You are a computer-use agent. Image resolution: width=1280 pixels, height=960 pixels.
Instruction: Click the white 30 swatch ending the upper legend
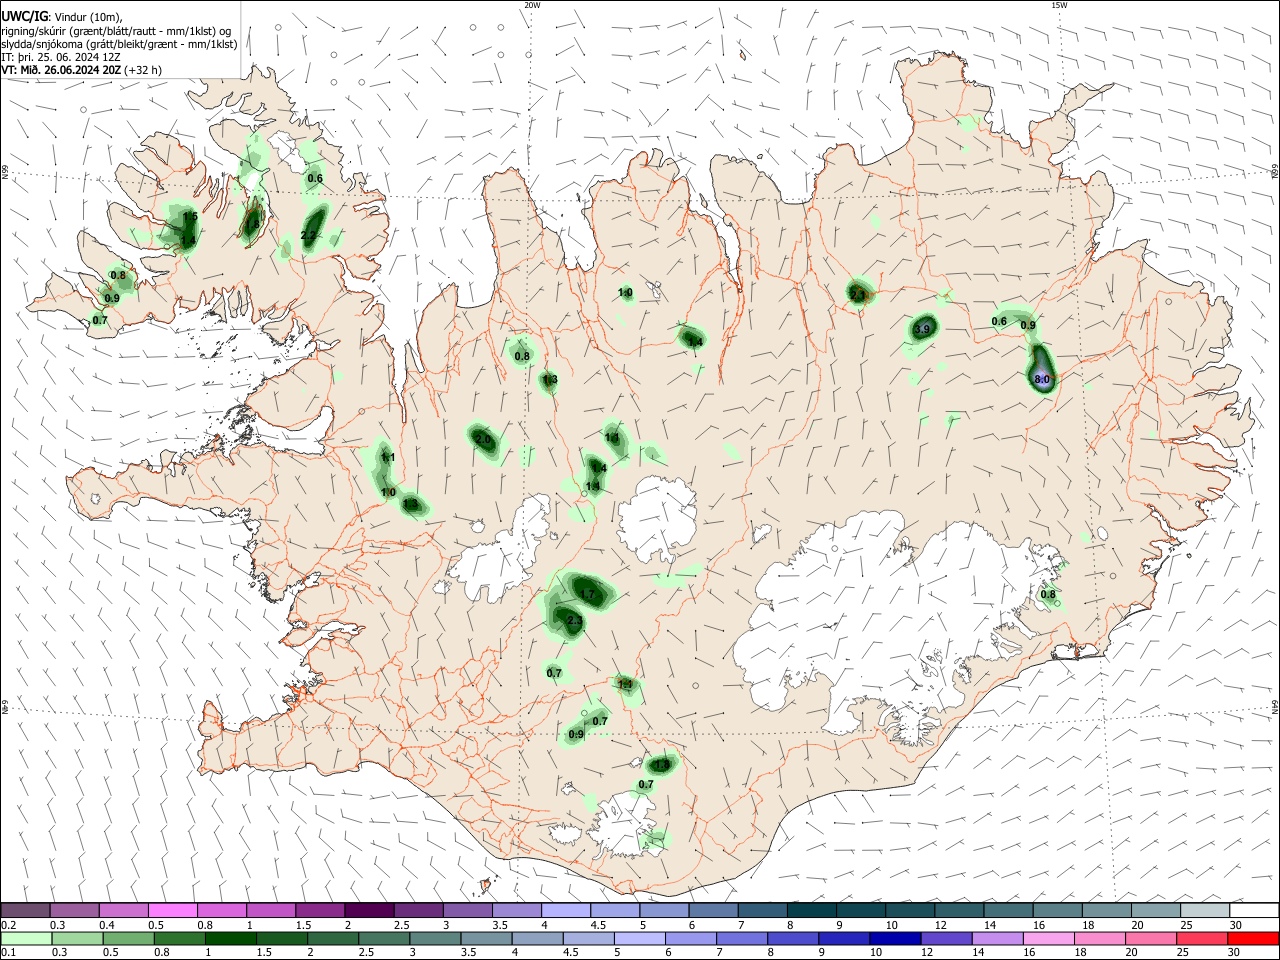1253,910
